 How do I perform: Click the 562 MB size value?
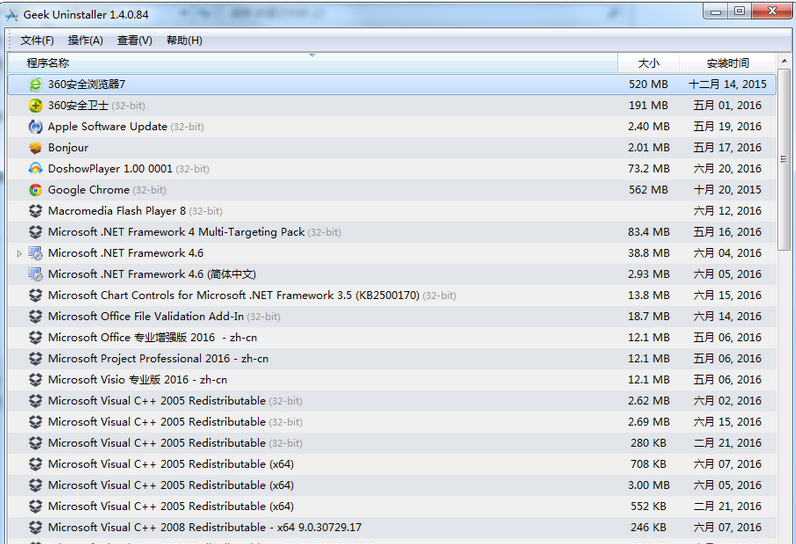click(648, 190)
